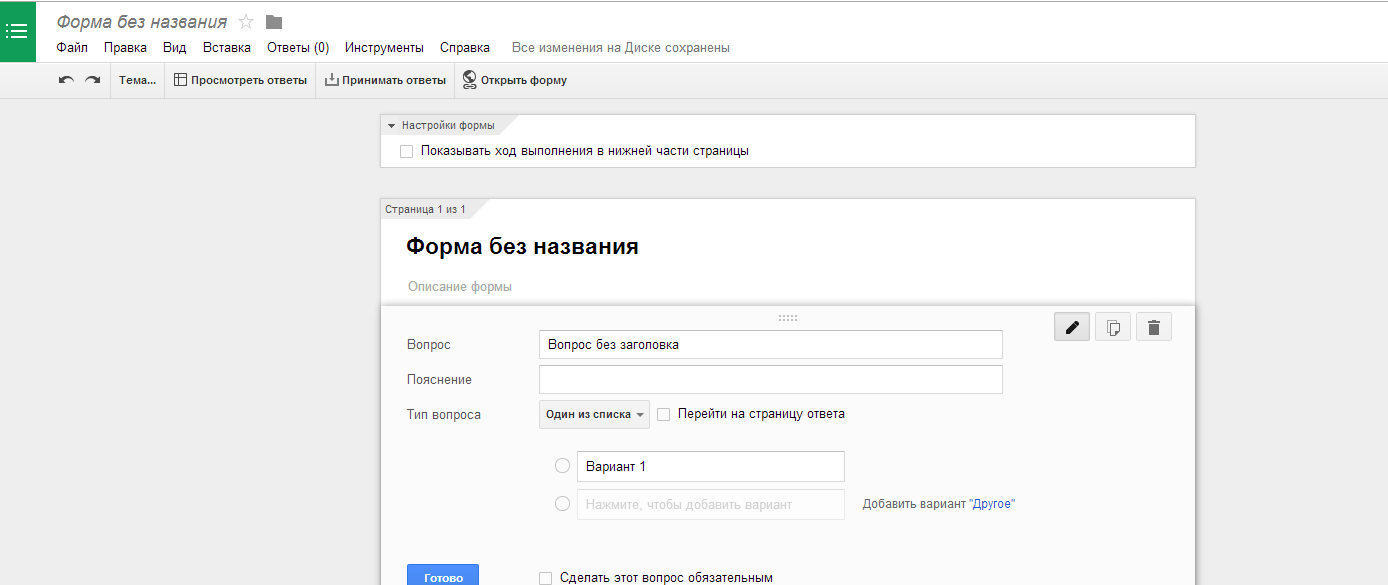The height and width of the screenshot is (585, 1388).
Task: Star the form with the star icon
Action: pyautogui.click(x=246, y=22)
